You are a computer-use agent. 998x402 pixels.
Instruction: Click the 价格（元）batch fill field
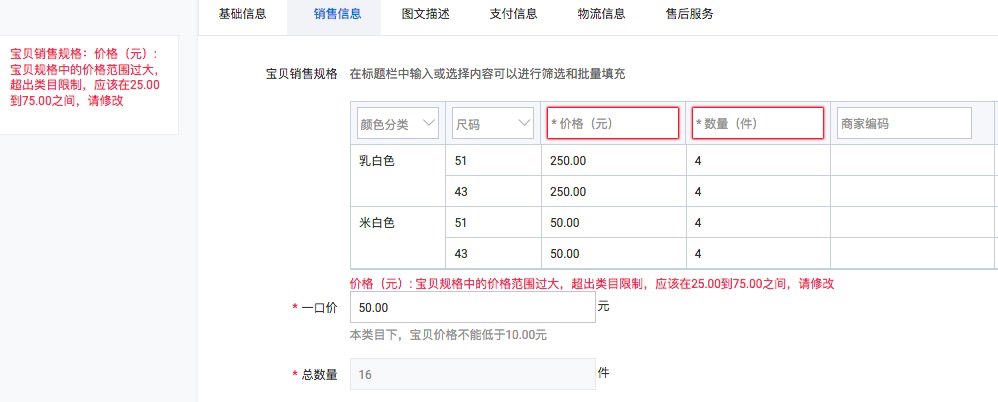click(x=613, y=124)
